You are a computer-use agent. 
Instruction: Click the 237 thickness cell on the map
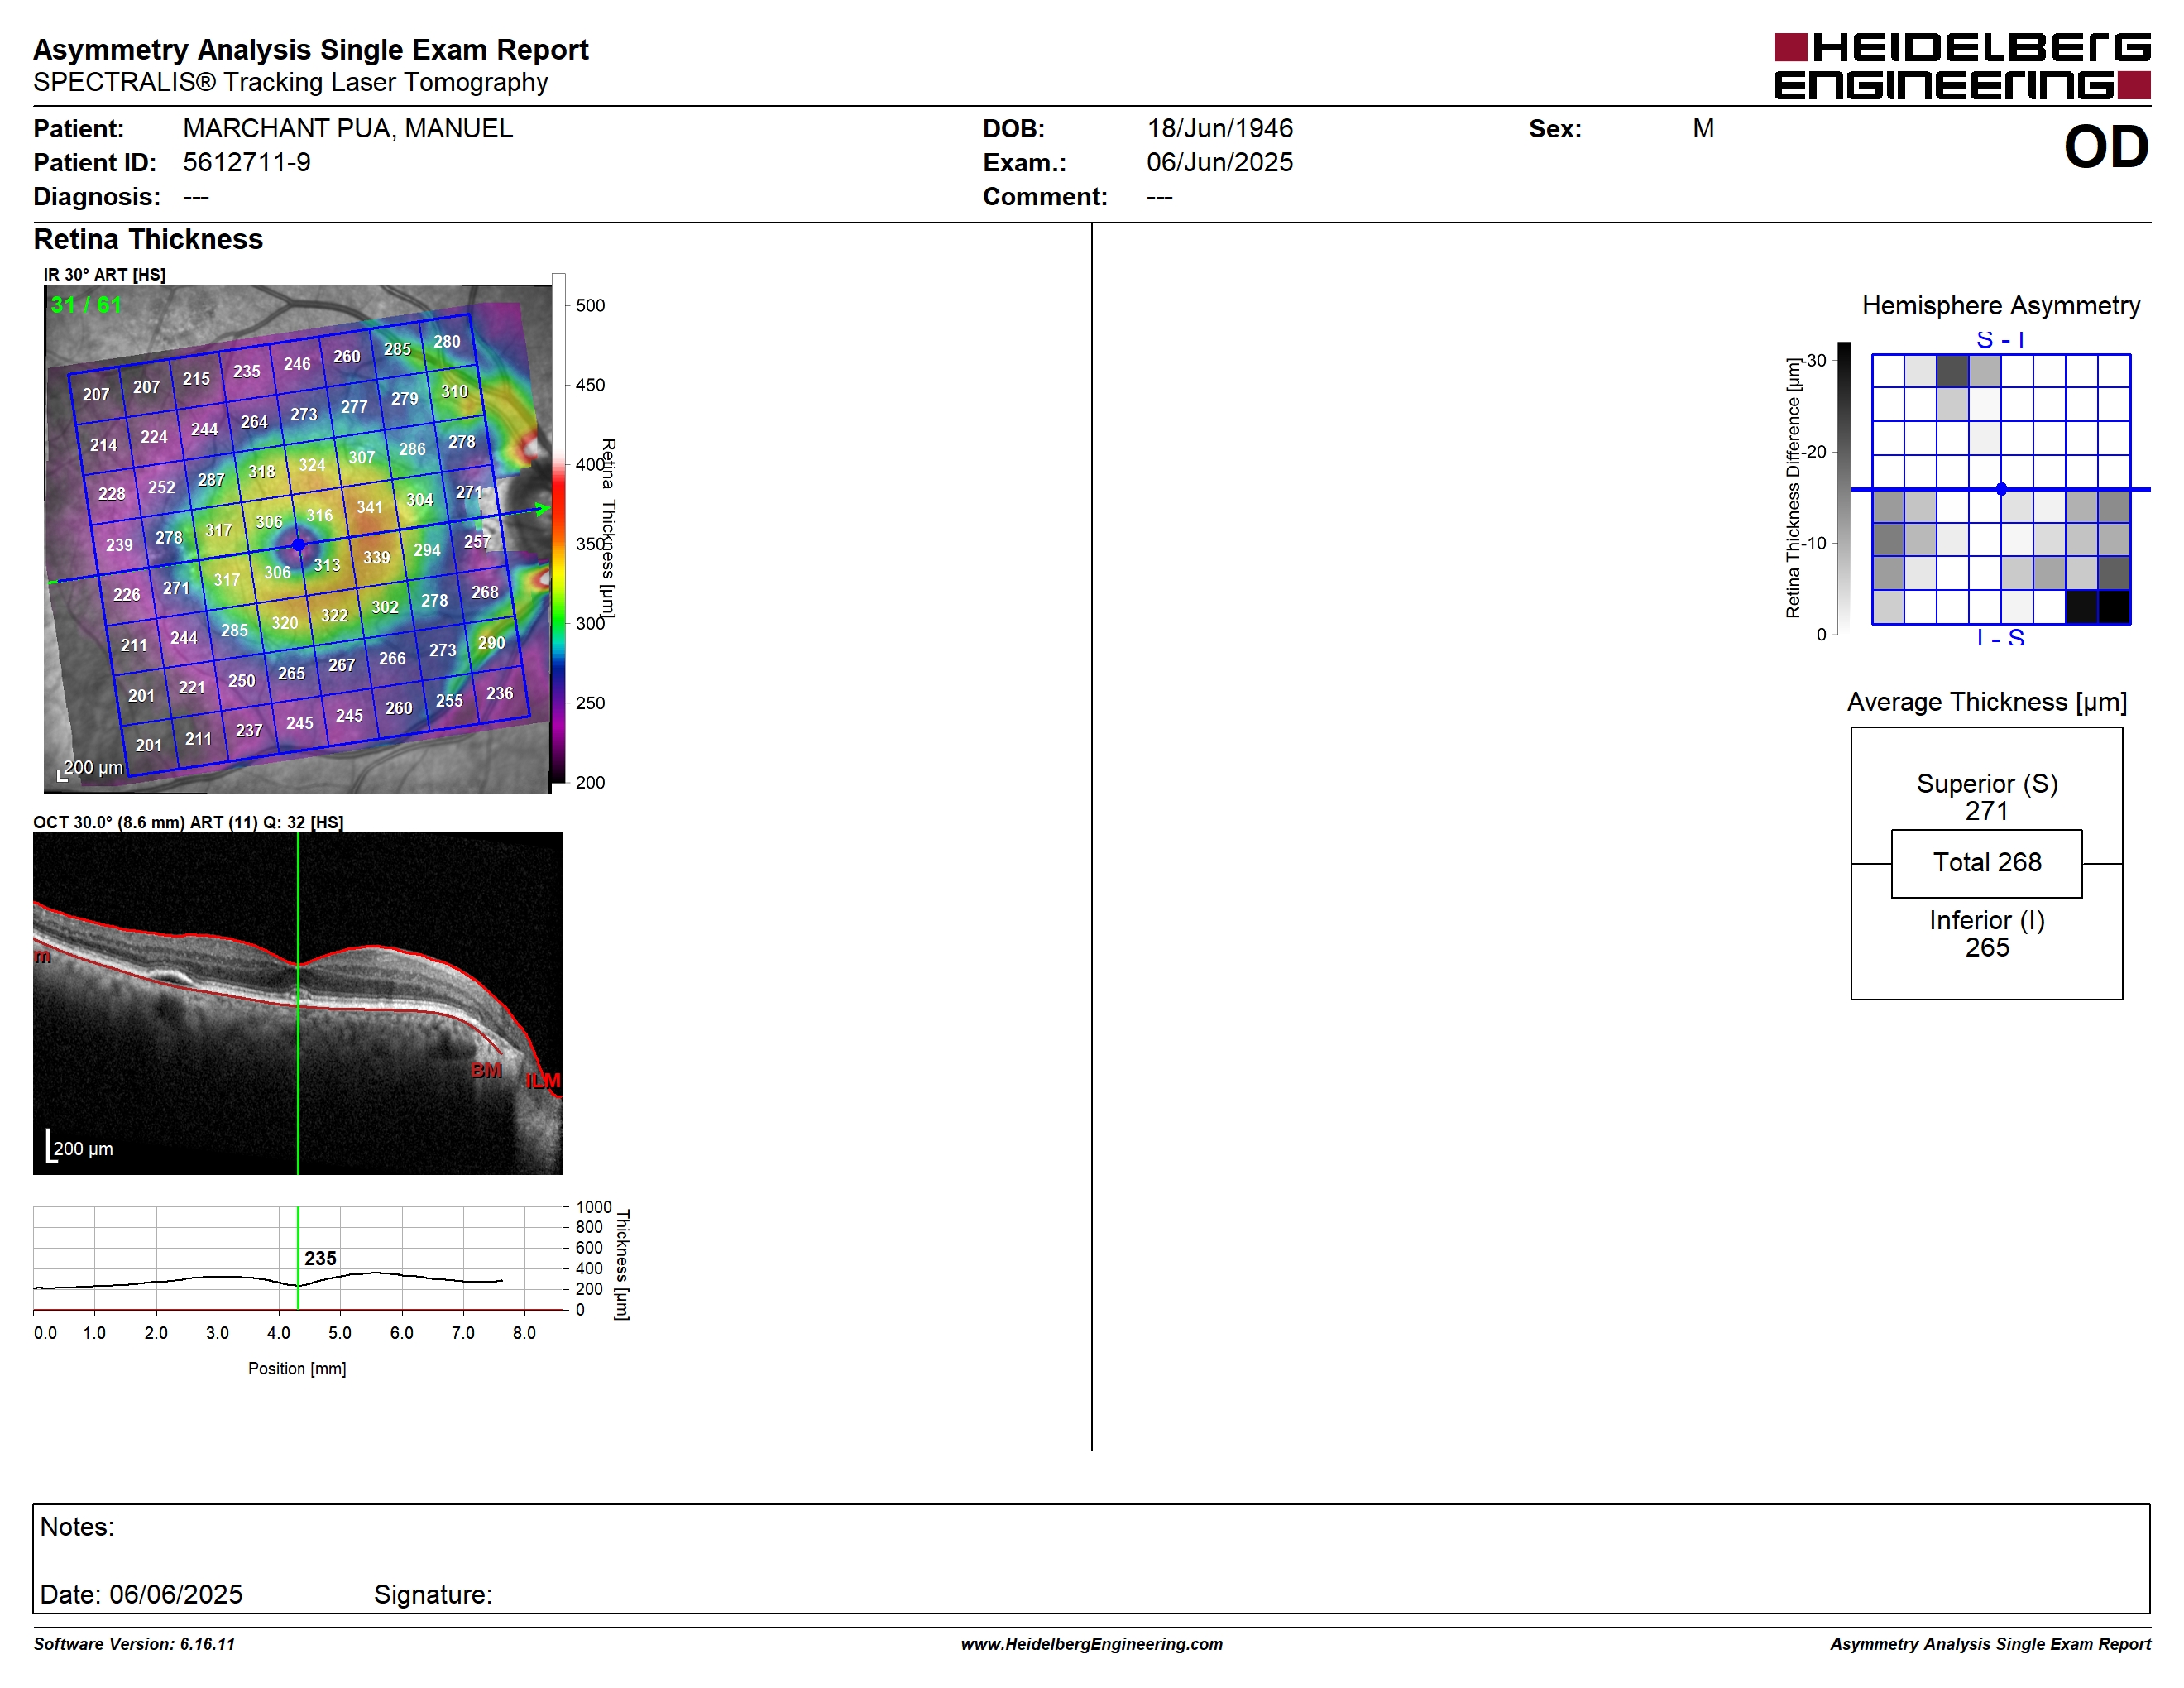click(249, 731)
